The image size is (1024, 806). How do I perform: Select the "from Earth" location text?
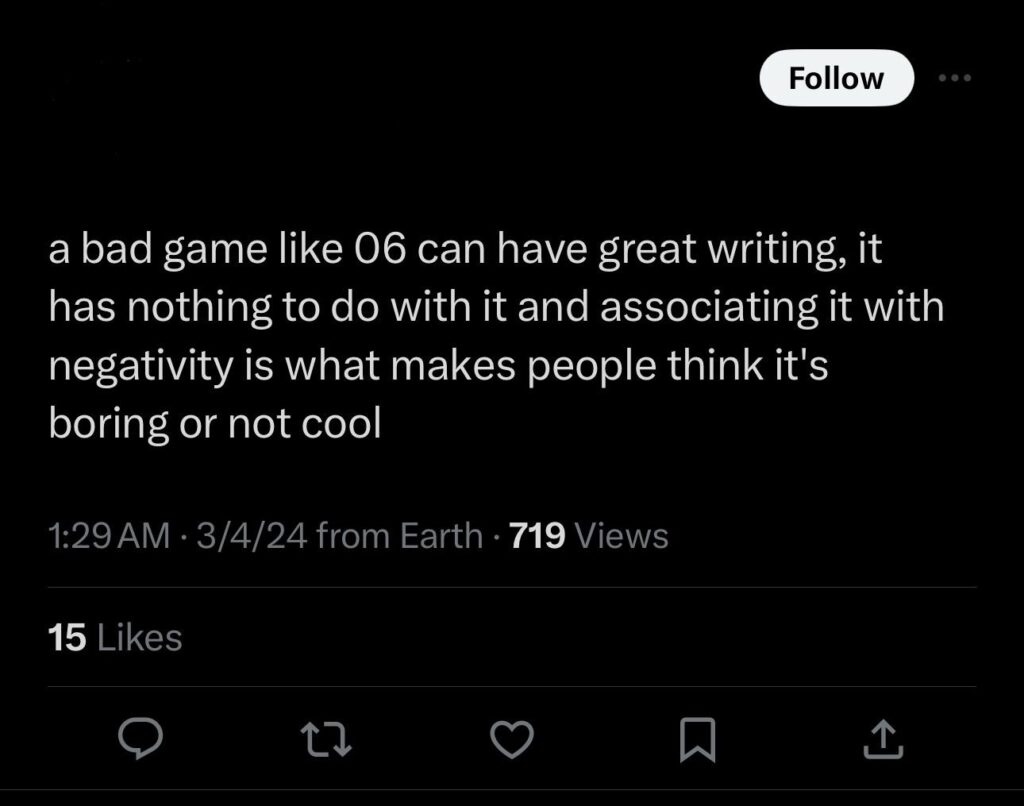click(399, 537)
